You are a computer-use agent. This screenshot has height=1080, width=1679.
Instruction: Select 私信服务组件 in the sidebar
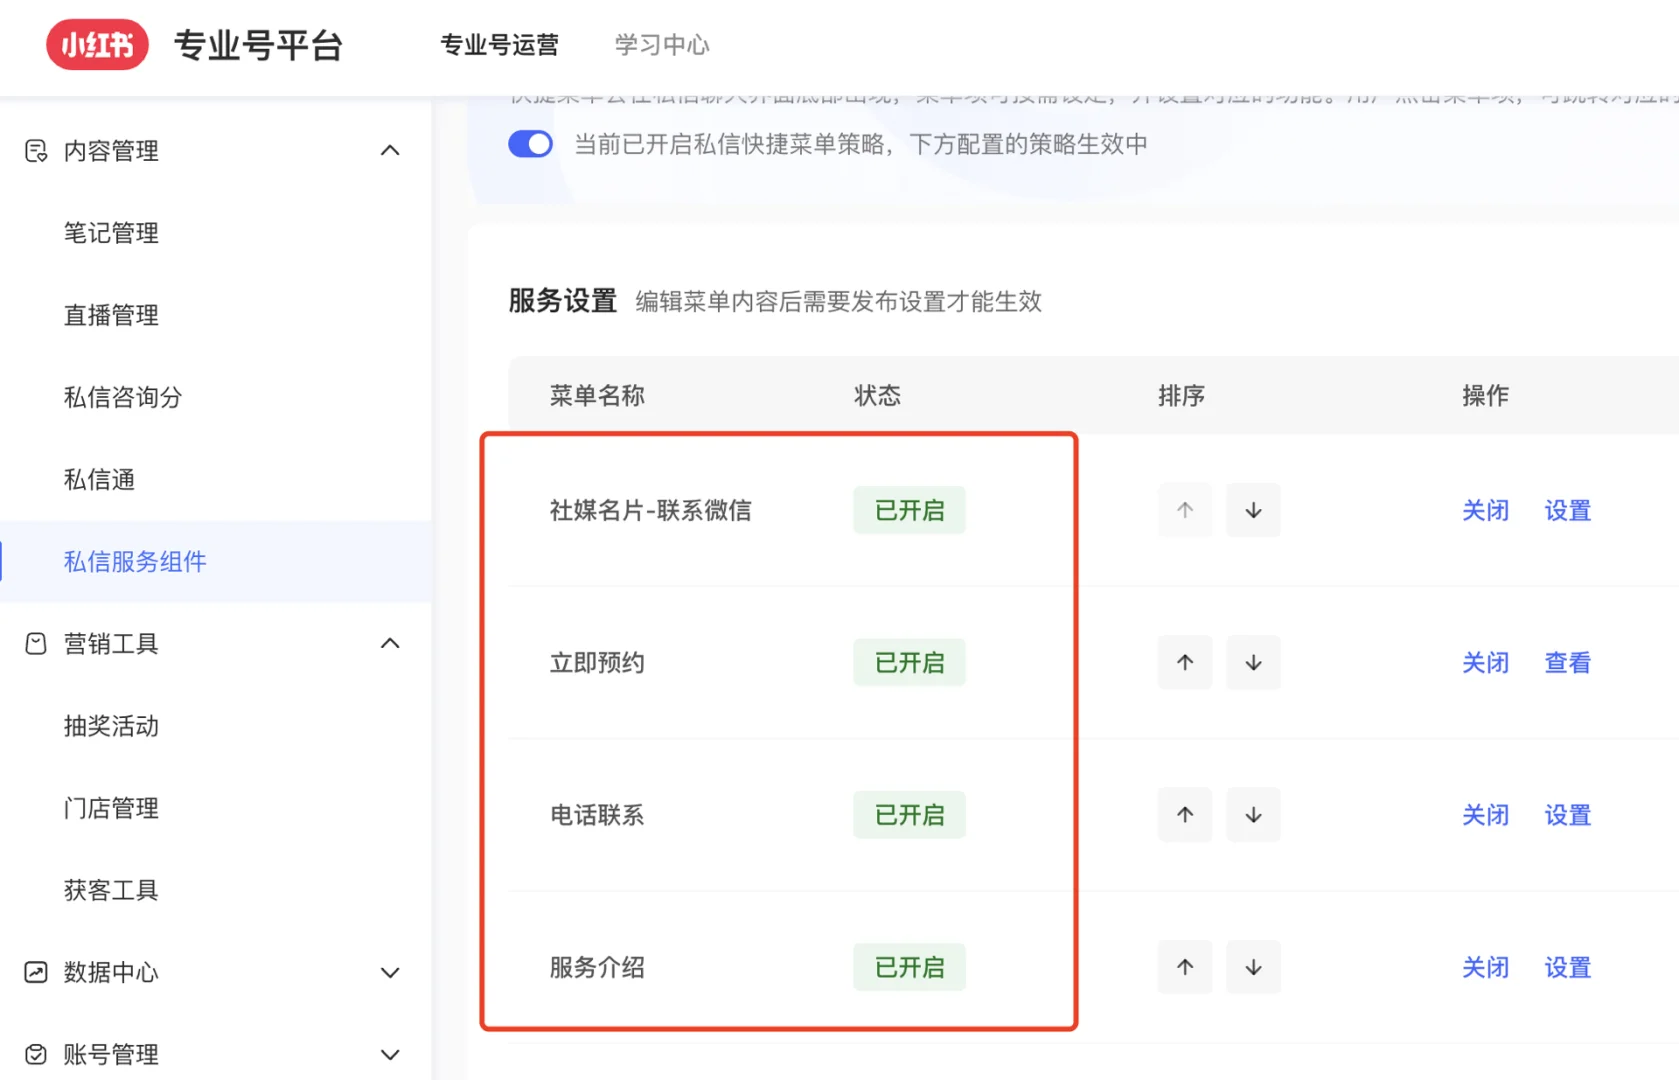coord(134,562)
